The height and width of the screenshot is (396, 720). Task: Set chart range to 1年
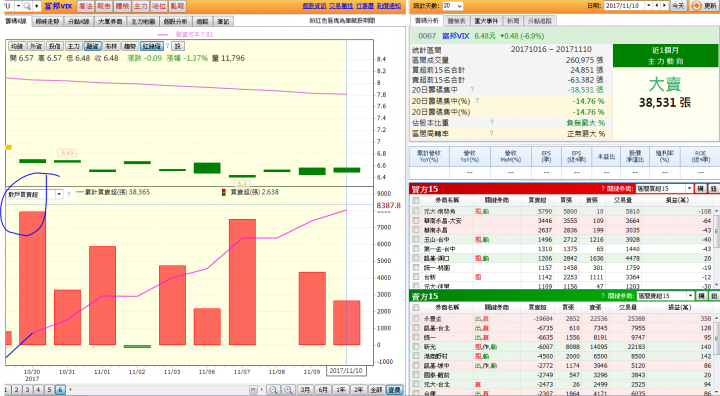(x=341, y=390)
